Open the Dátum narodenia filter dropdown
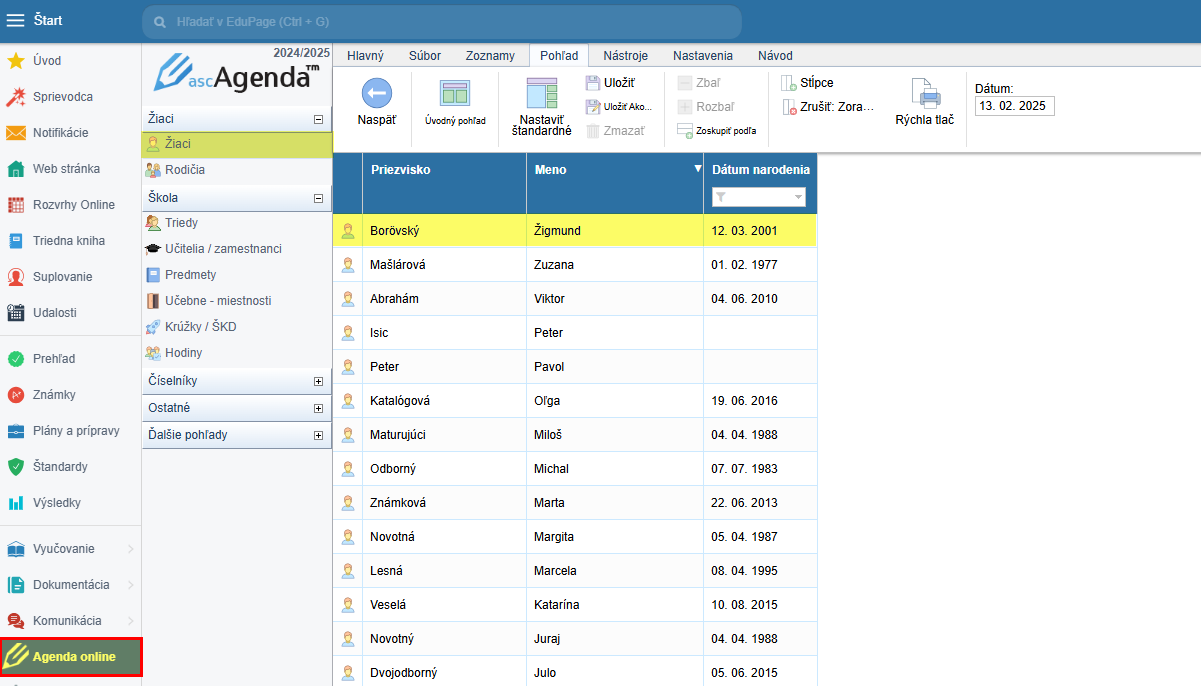 [x=797, y=198]
